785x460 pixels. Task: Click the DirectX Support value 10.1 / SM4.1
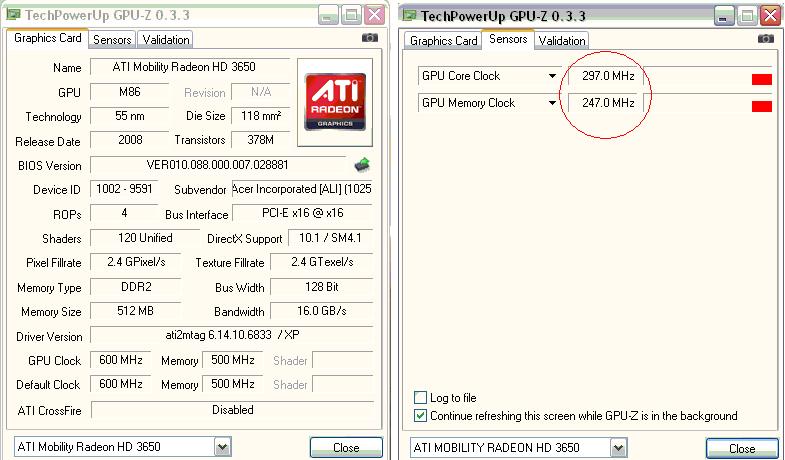point(330,238)
